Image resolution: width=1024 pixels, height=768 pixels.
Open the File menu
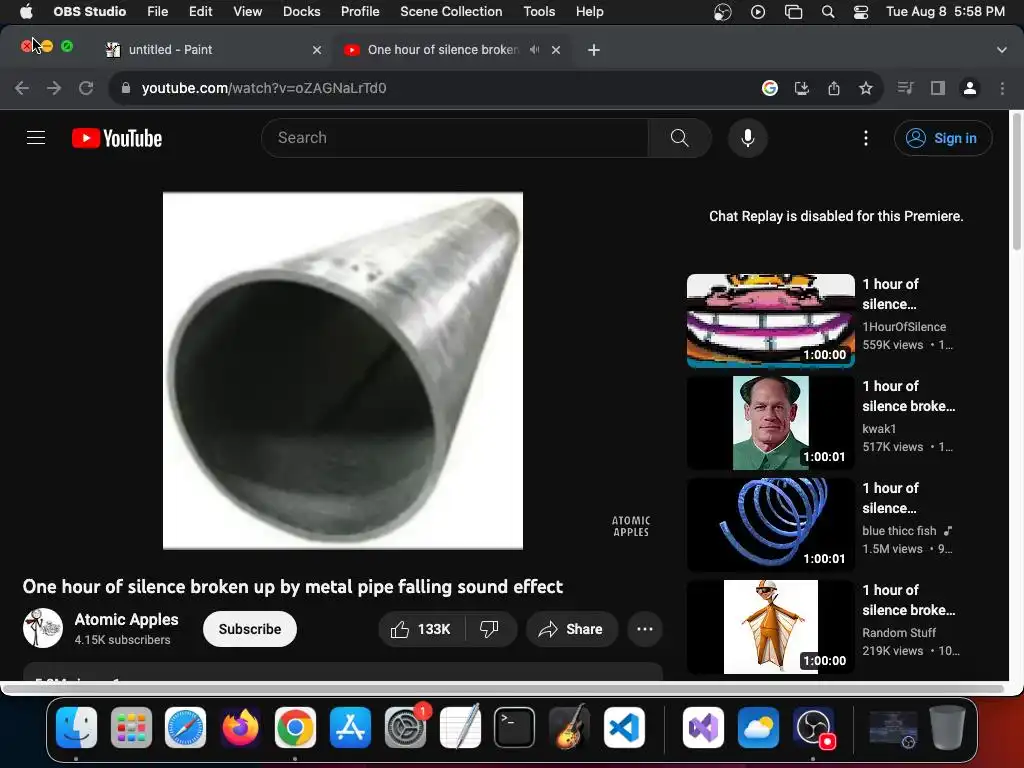(157, 12)
